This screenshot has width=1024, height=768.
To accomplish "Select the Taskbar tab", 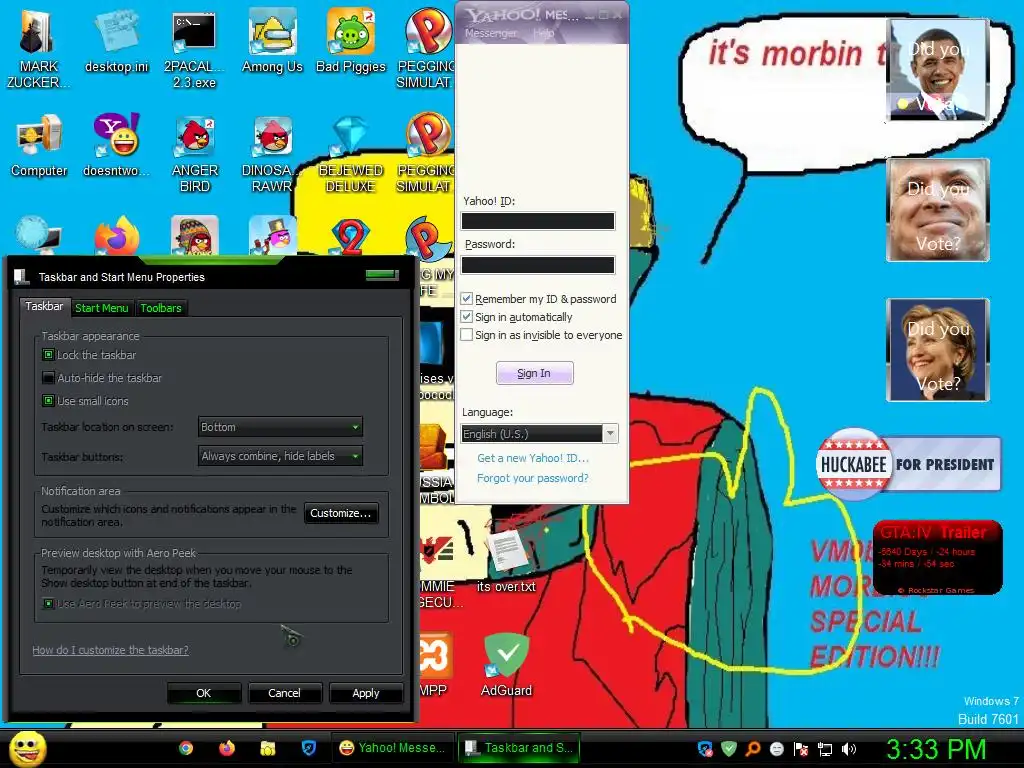I will [x=44, y=306].
